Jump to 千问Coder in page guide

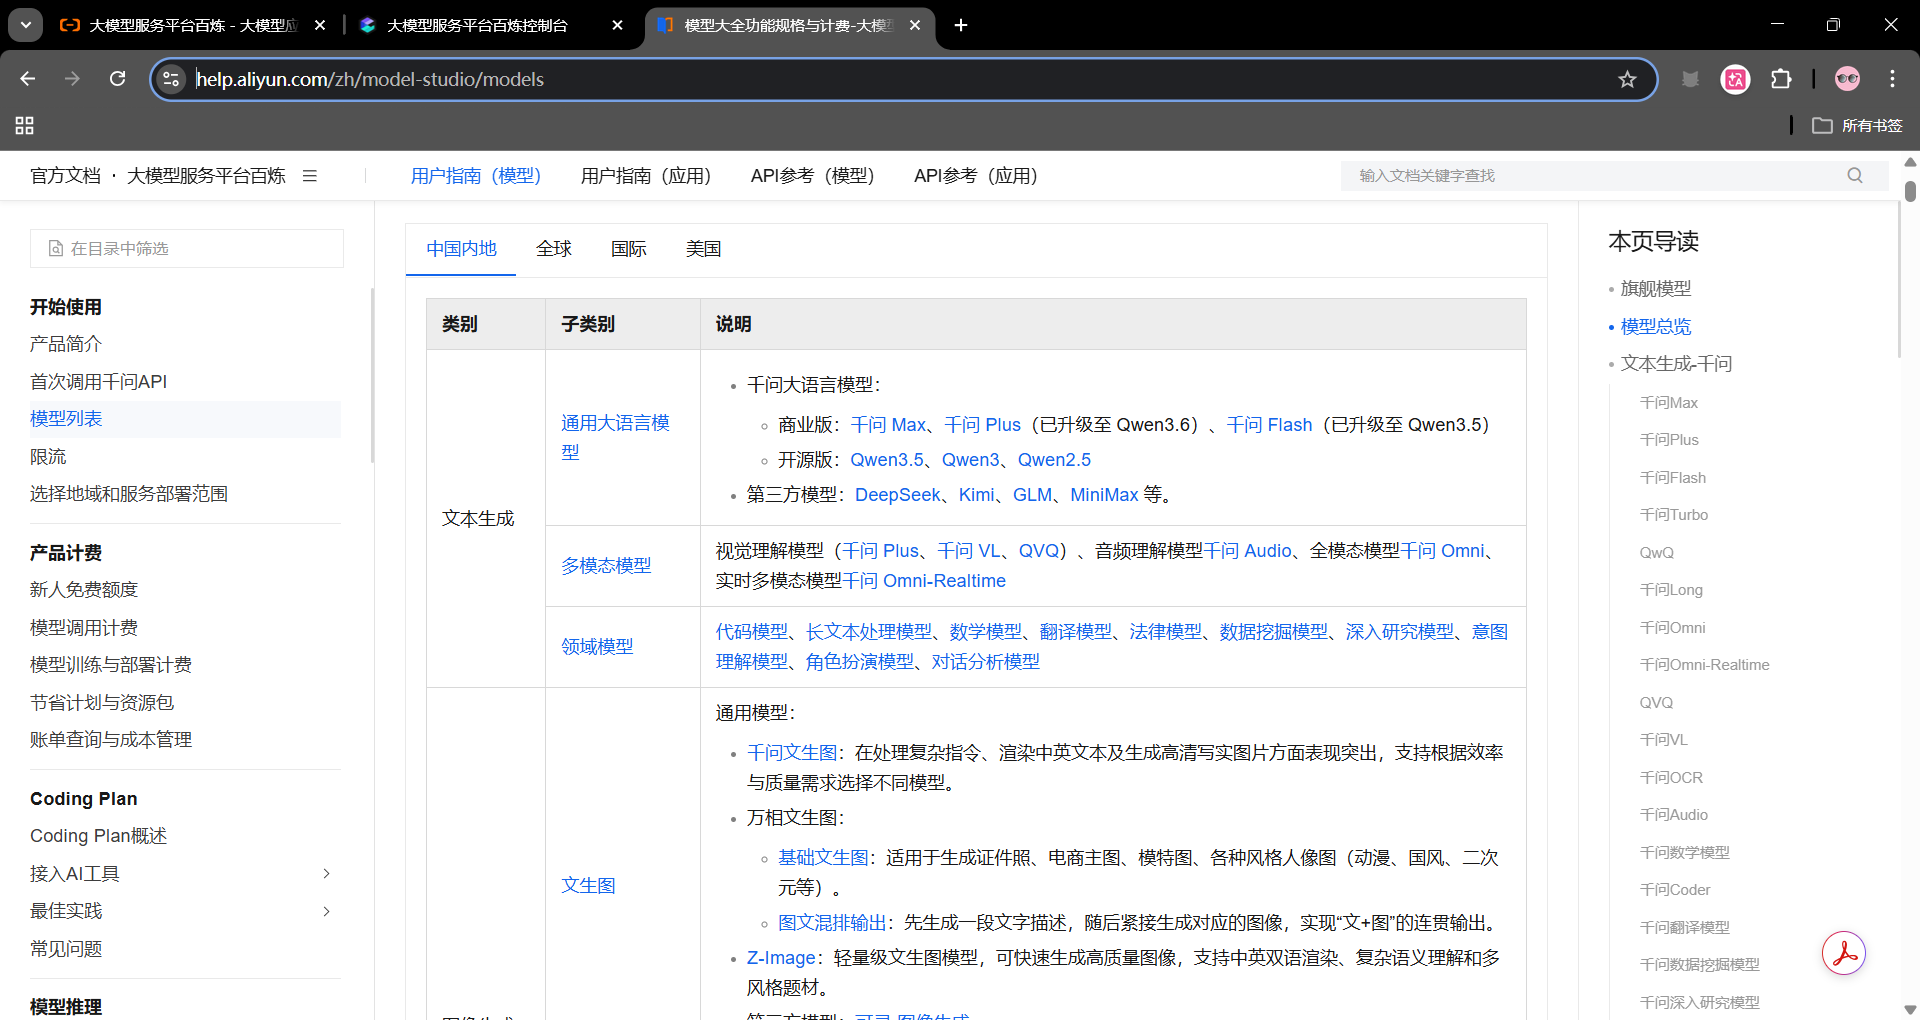[x=1675, y=890]
